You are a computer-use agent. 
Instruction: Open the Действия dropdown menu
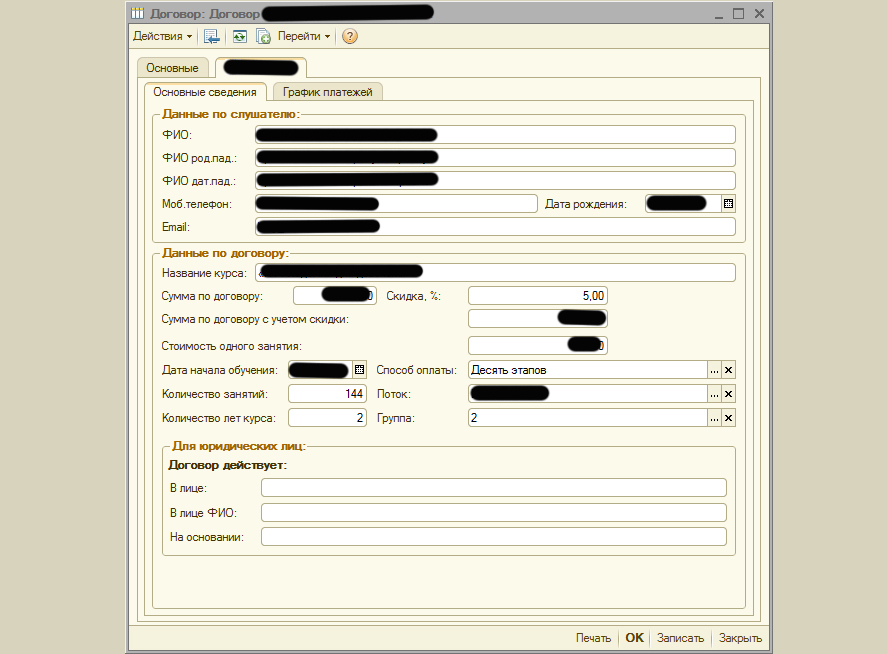click(162, 36)
